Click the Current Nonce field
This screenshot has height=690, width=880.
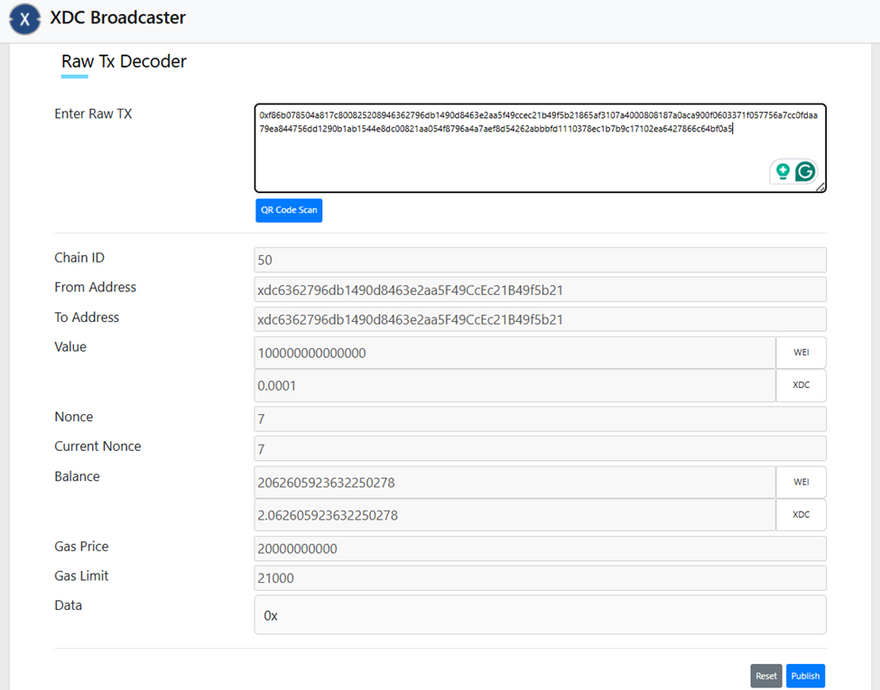click(540, 449)
